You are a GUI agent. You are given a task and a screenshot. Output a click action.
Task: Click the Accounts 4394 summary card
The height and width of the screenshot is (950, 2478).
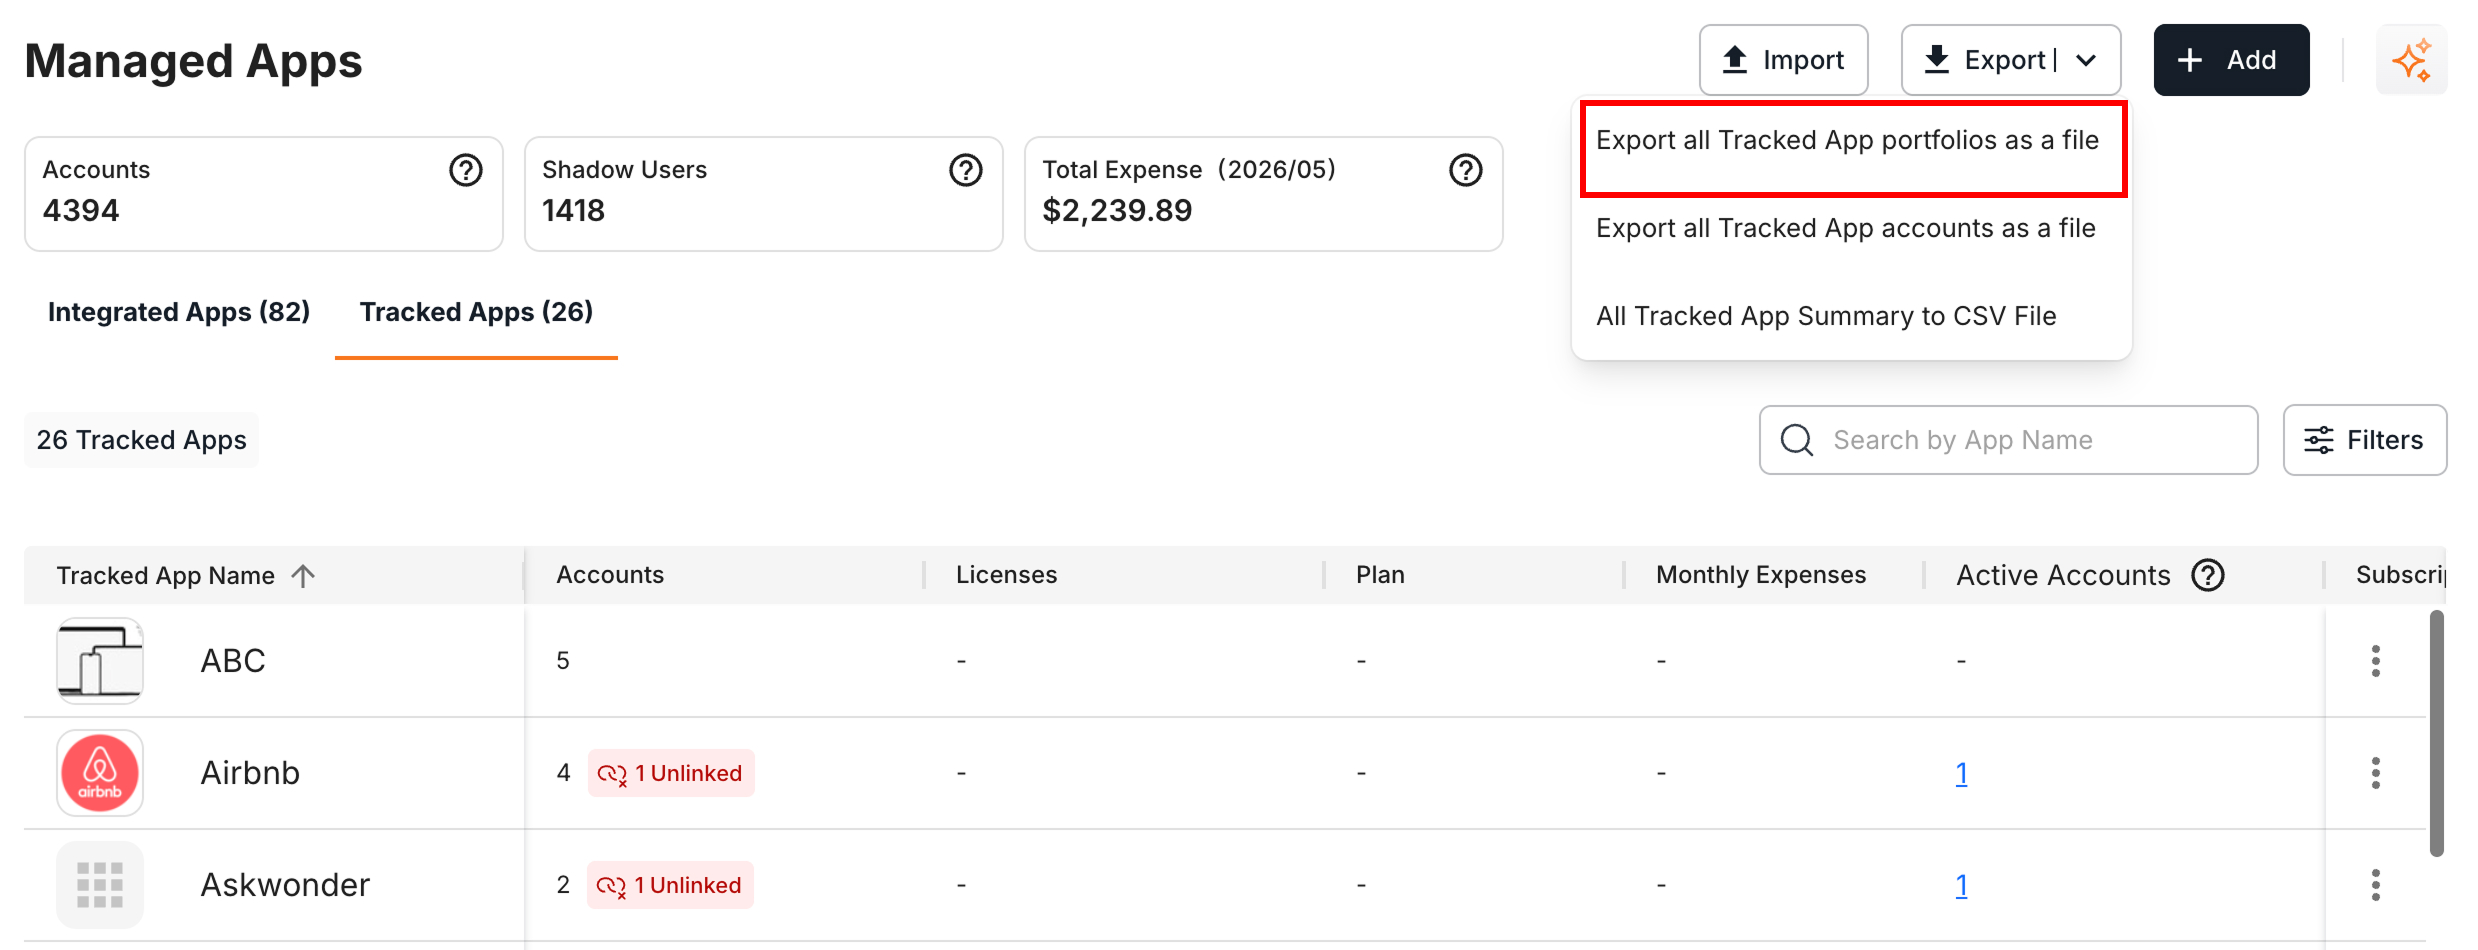tap(264, 194)
